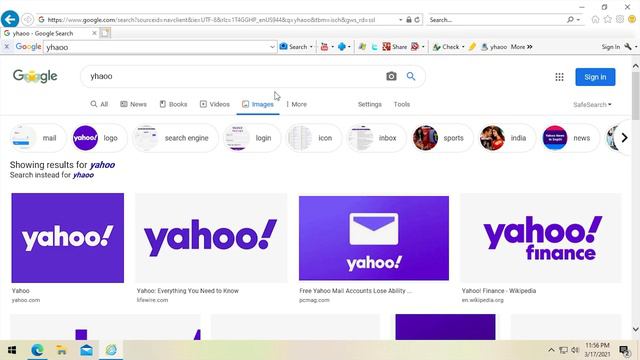Switch to the Videos results tab

215,104
